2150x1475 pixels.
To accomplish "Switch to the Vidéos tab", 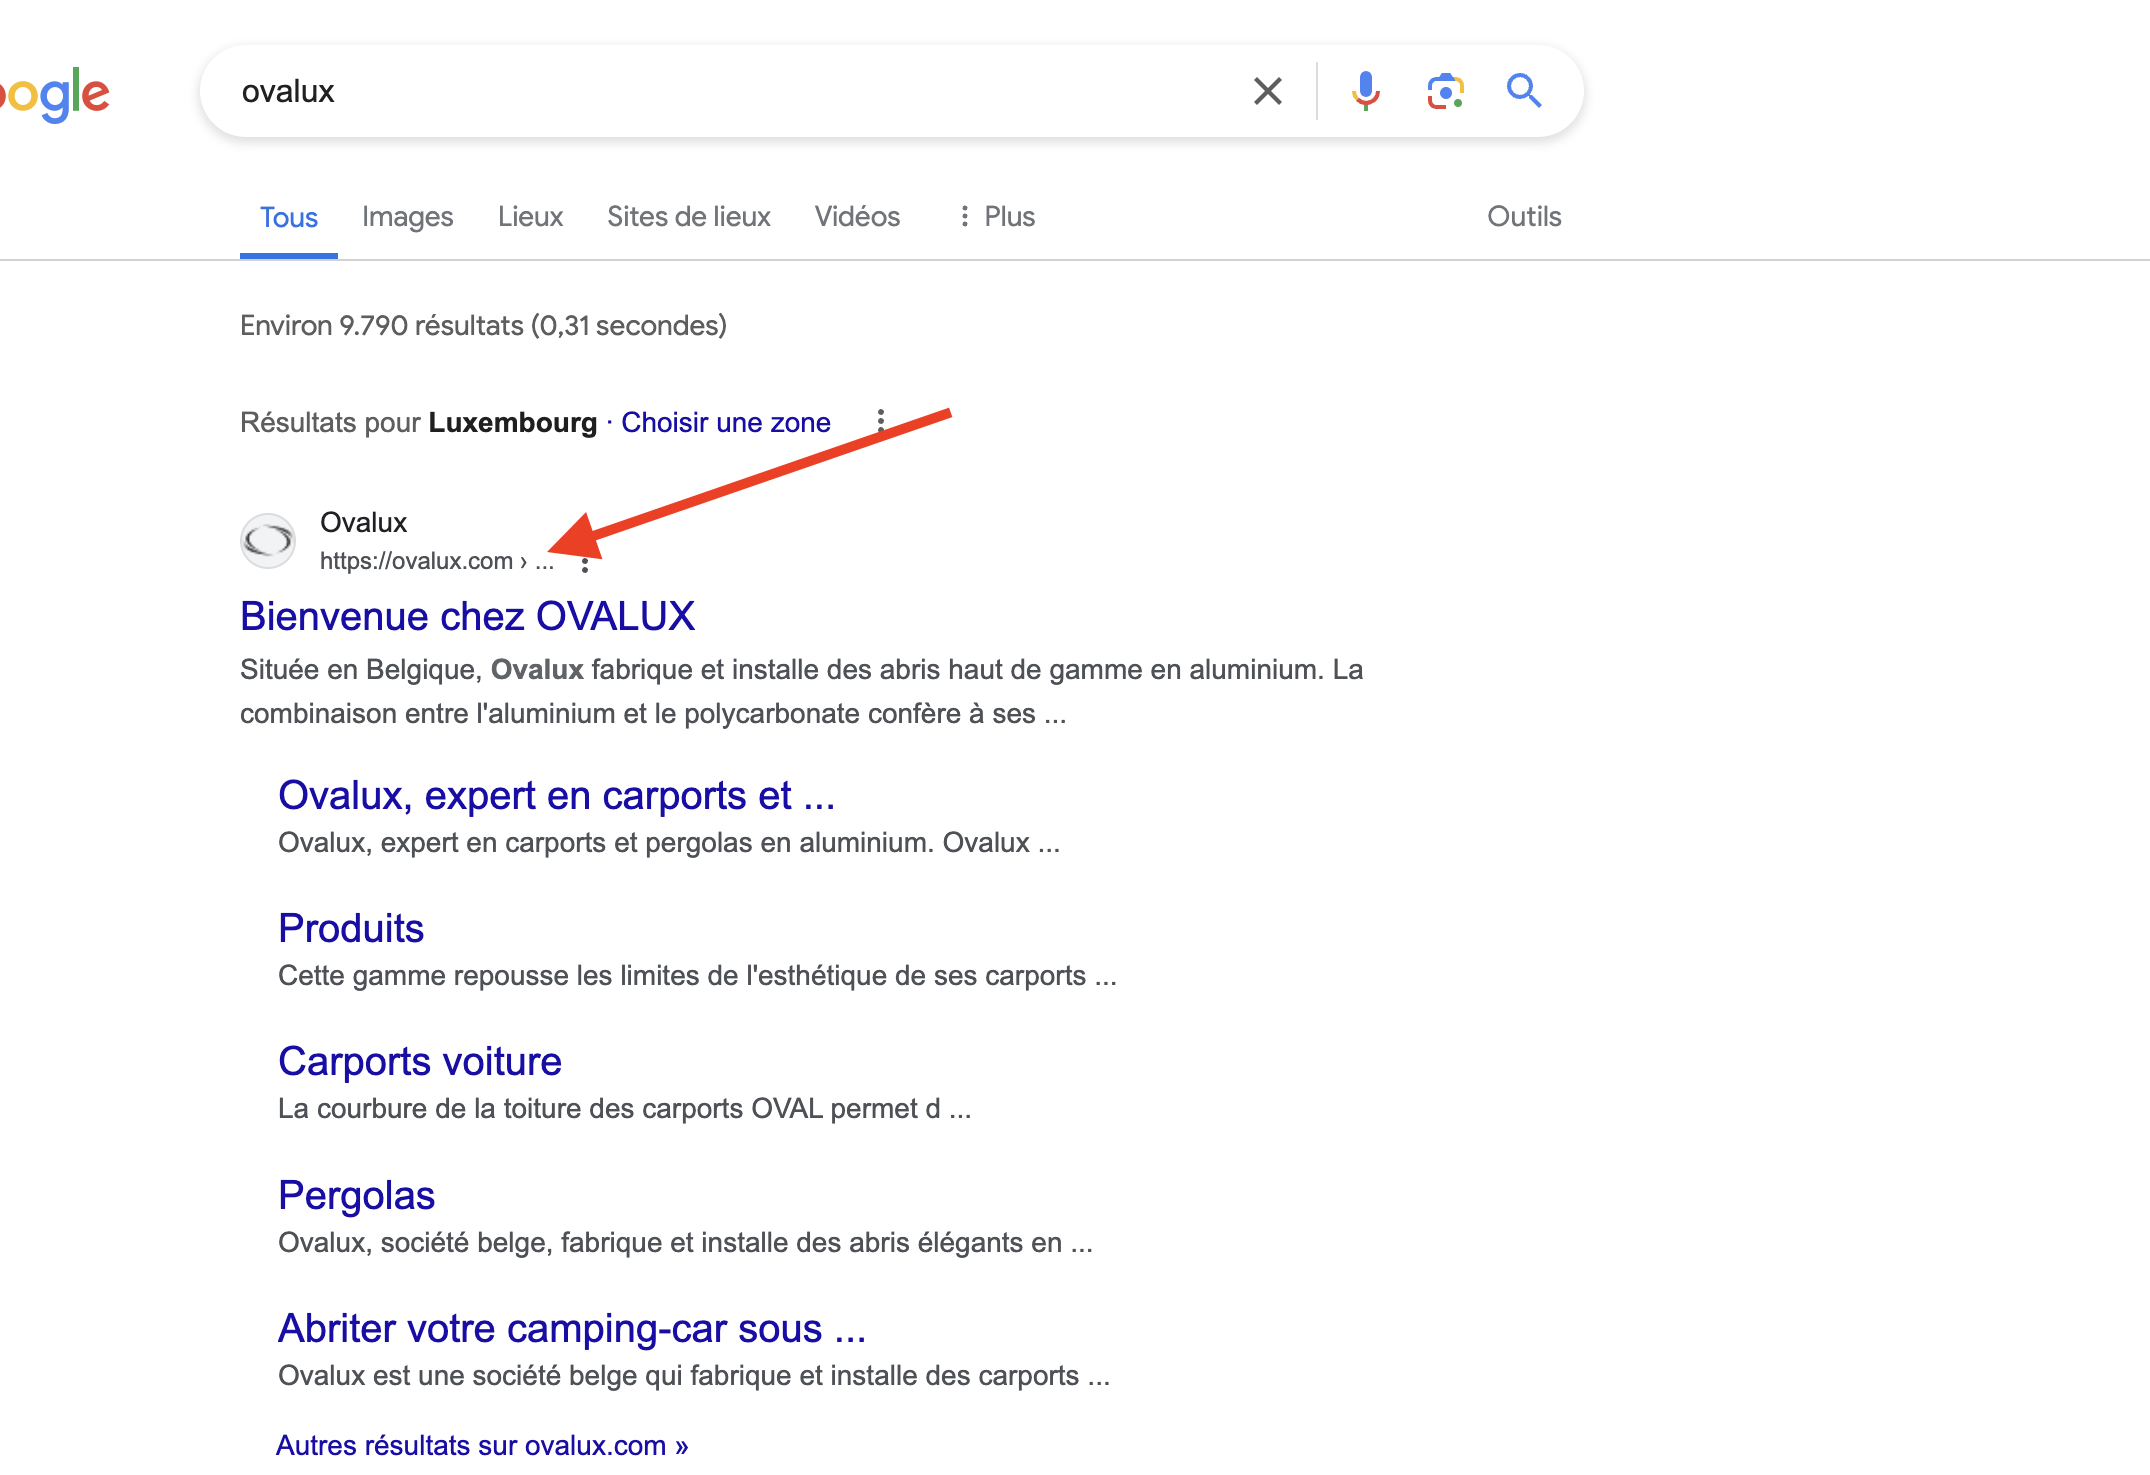I will pos(857,217).
